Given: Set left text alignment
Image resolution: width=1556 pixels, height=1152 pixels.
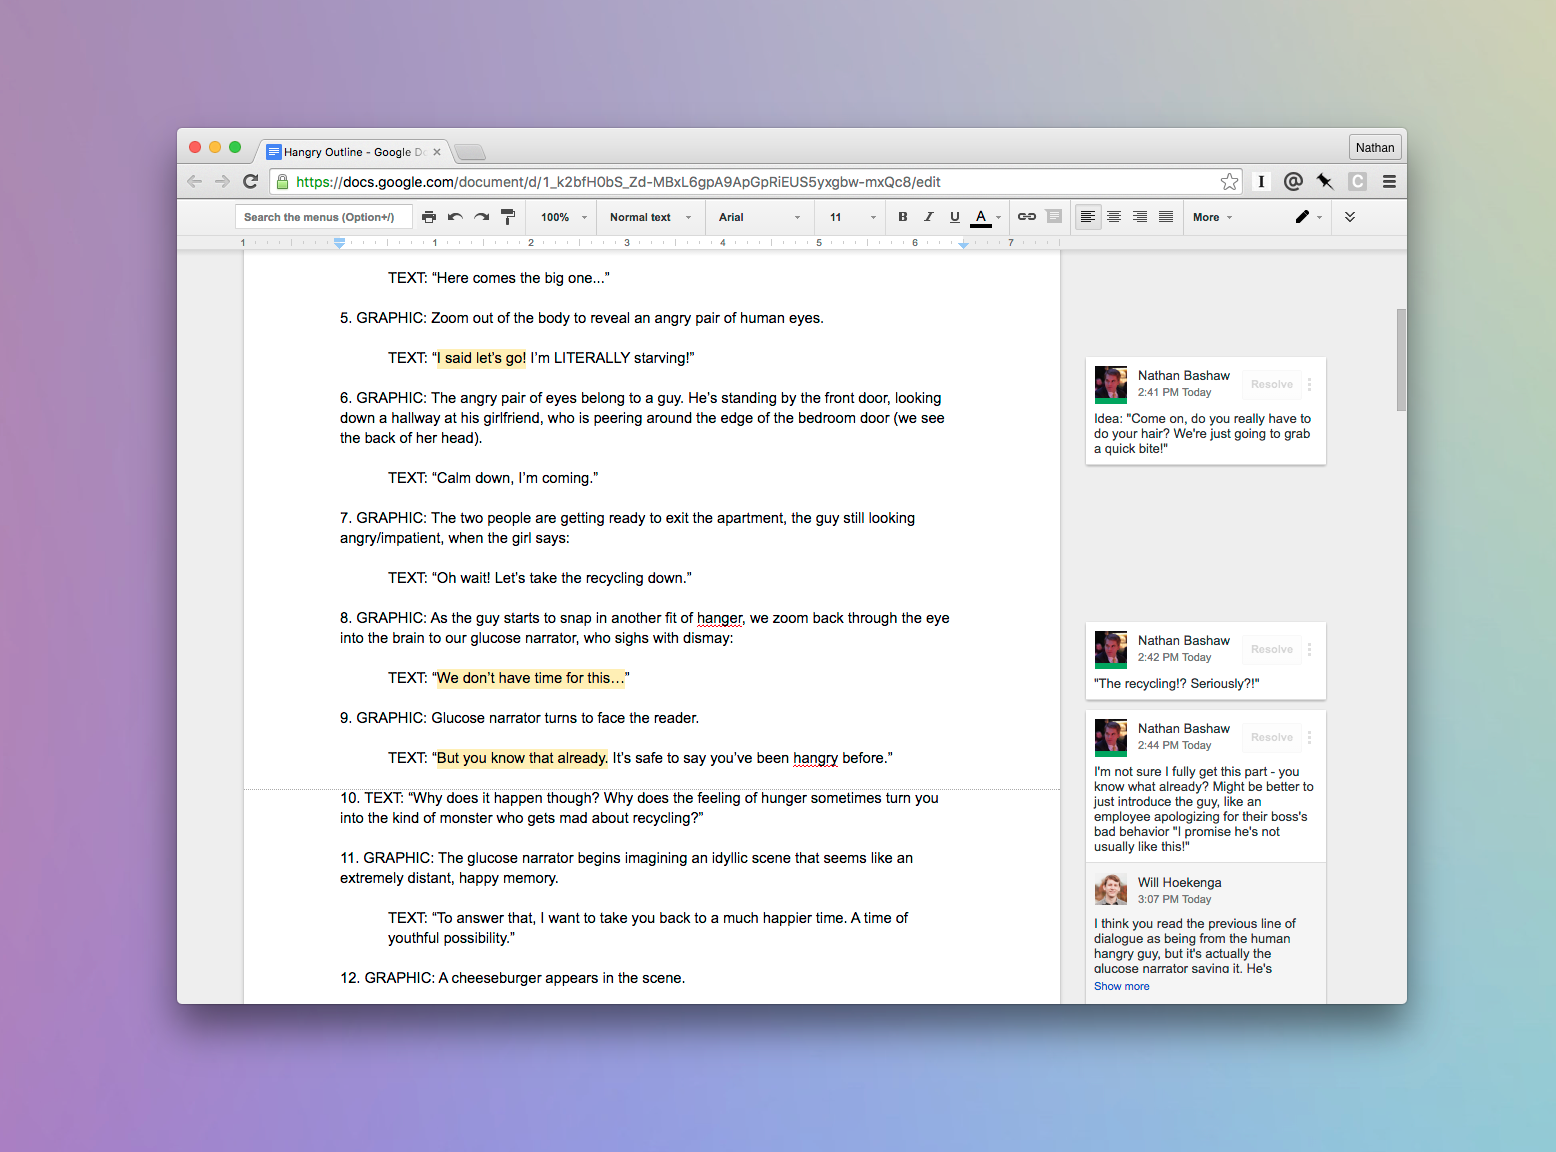Looking at the screenshot, I should pyautogui.click(x=1088, y=217).
